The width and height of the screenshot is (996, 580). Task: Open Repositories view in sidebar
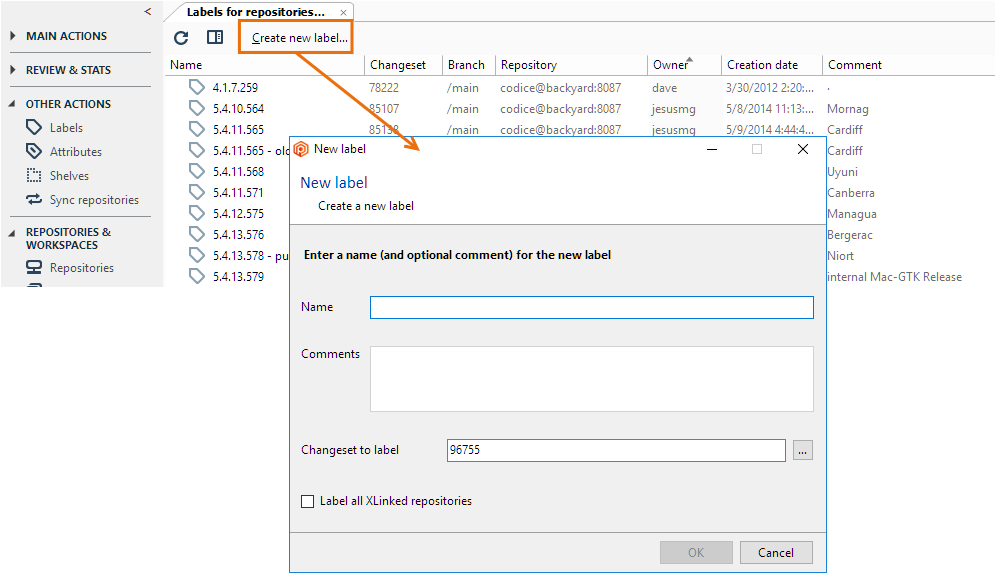pyautogui.click(x=81, y=268)
